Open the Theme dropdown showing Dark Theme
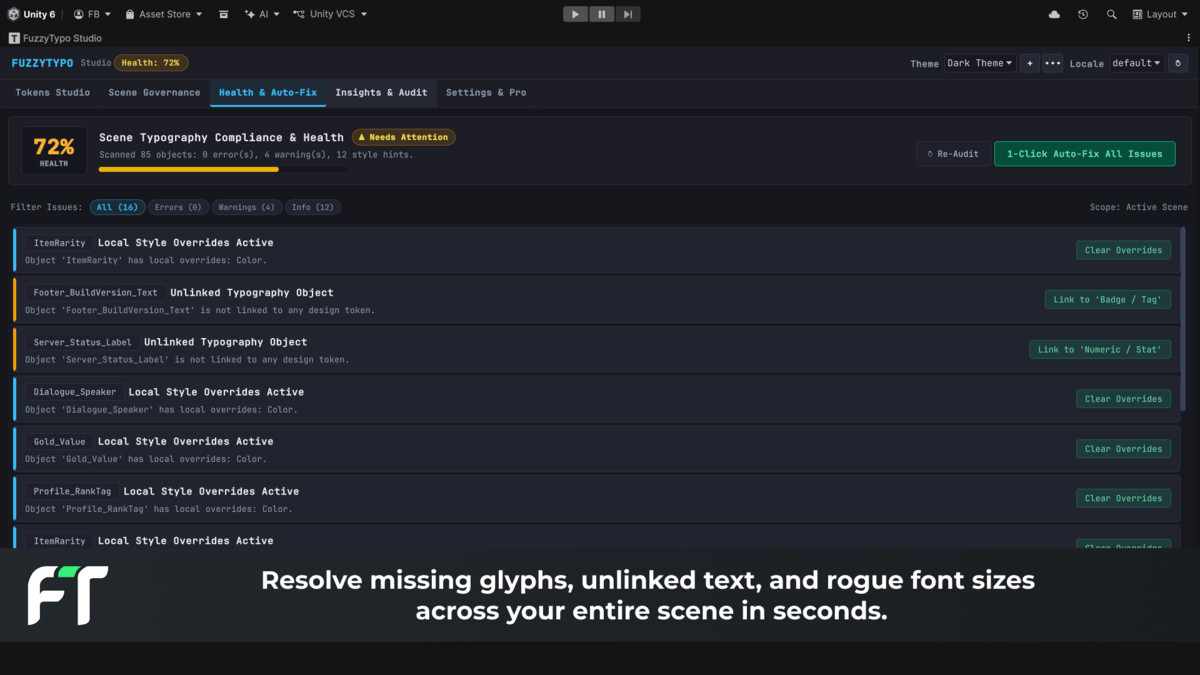 979,63
